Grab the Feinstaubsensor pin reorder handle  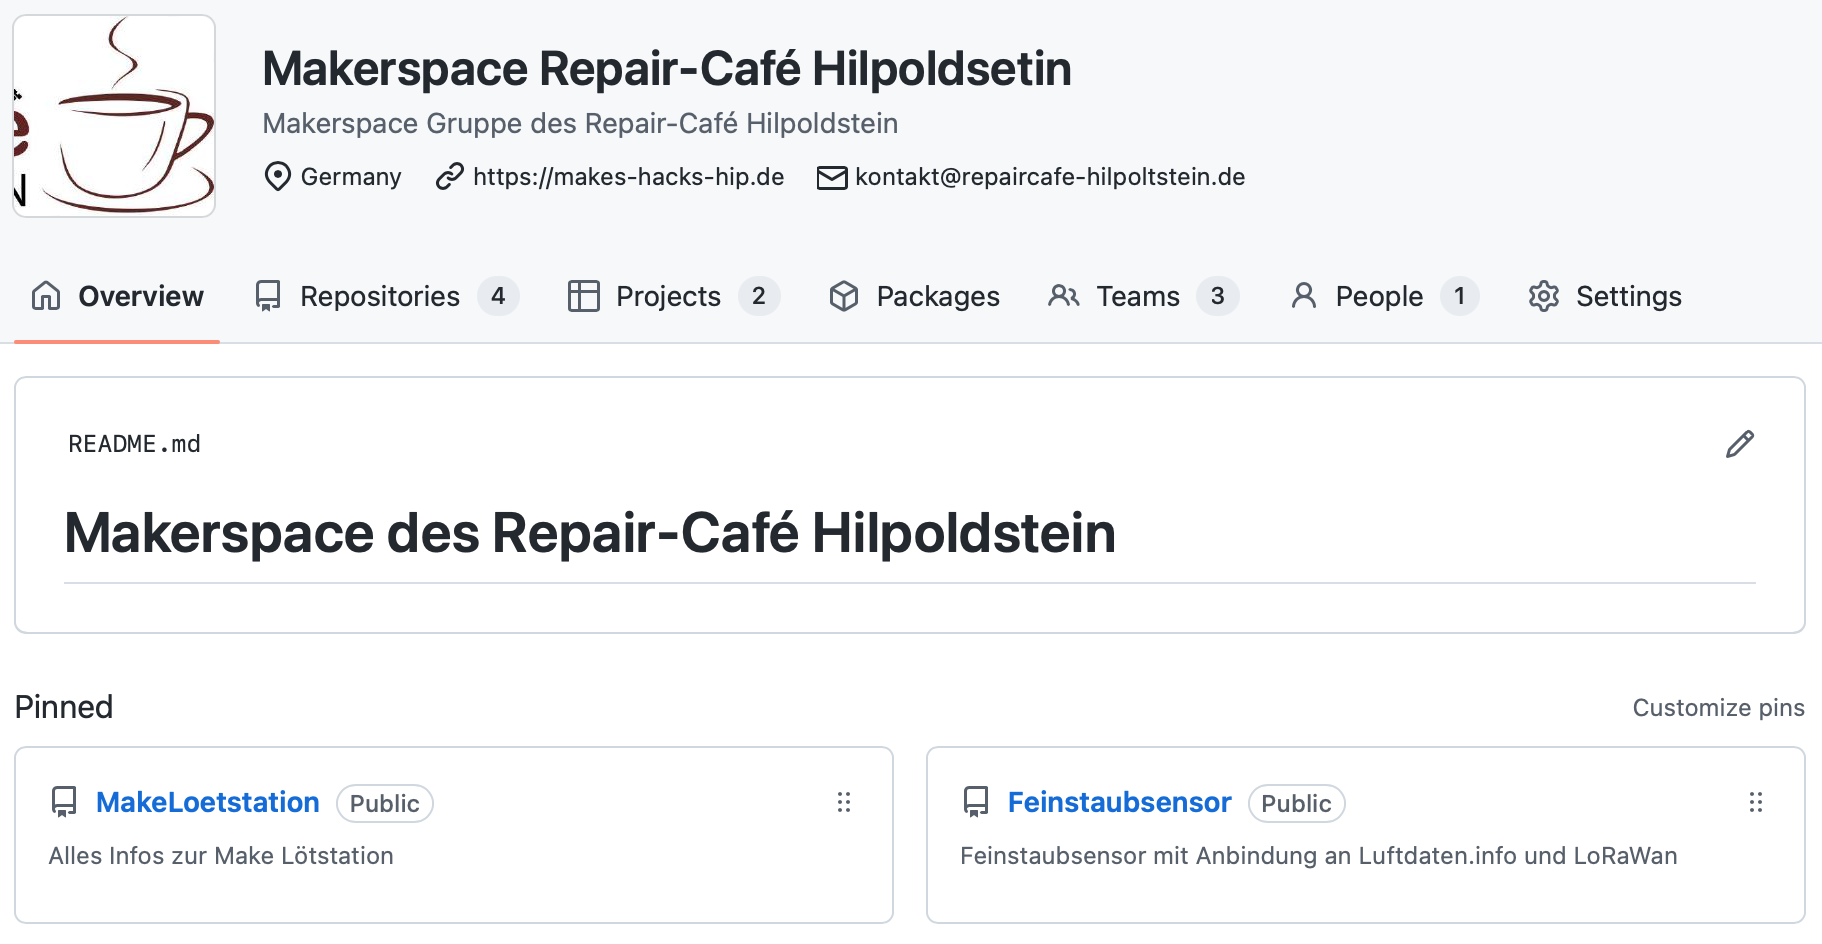[1756, 802]
